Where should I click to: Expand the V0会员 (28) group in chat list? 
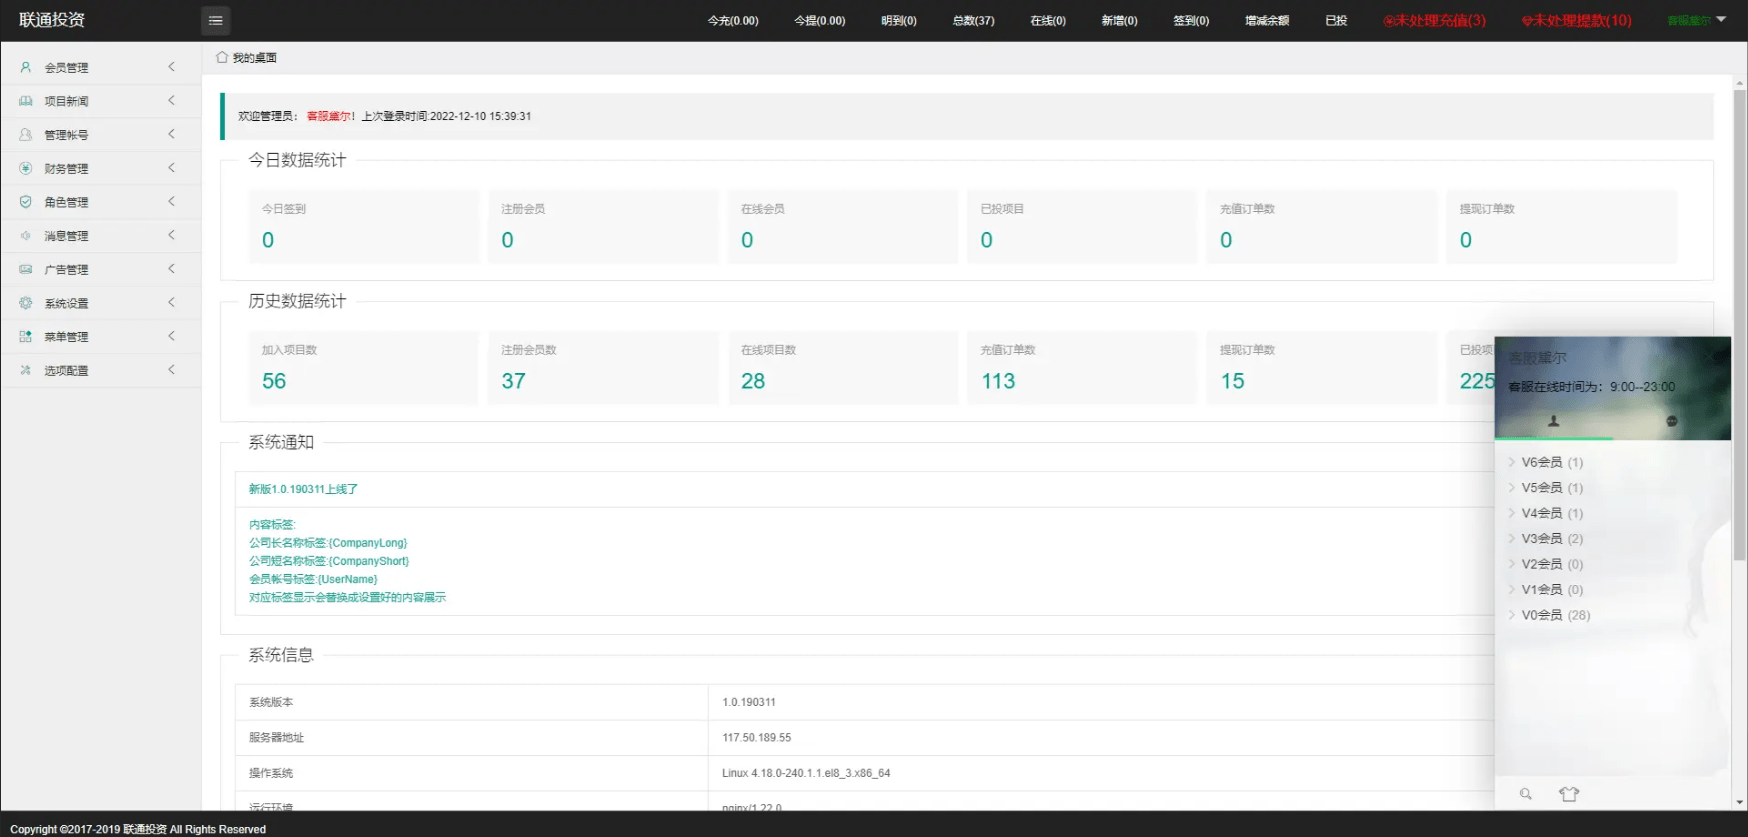click(1549, 615)
